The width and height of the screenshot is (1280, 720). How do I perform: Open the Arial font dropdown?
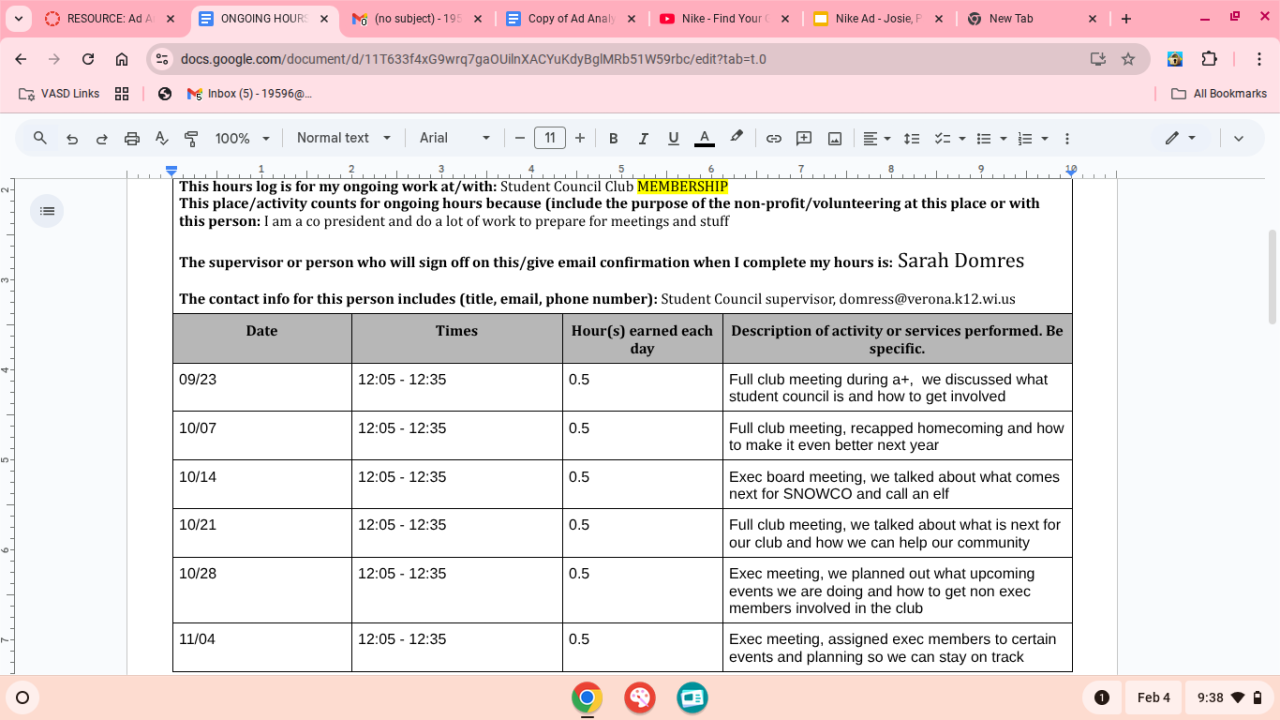pyautogui.click(x=455, y=138)
